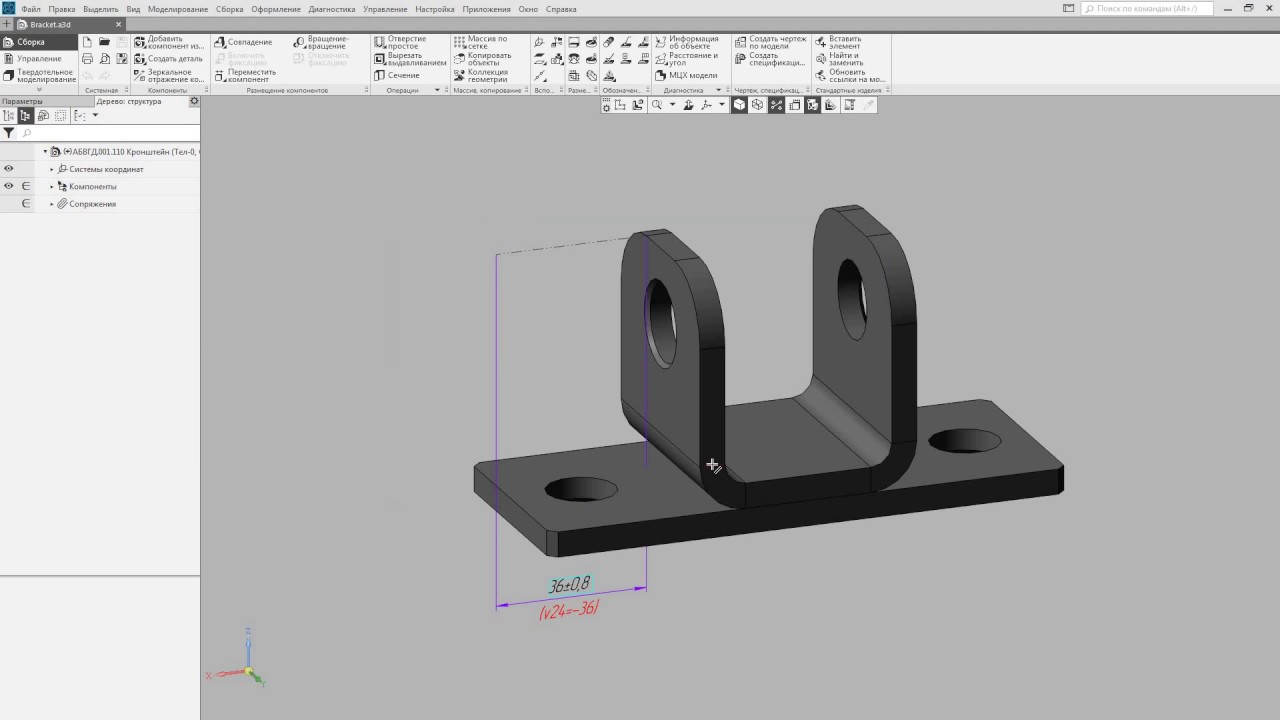Toggle the dashed-rectangle button in the tree toolbar

[61, 116]
